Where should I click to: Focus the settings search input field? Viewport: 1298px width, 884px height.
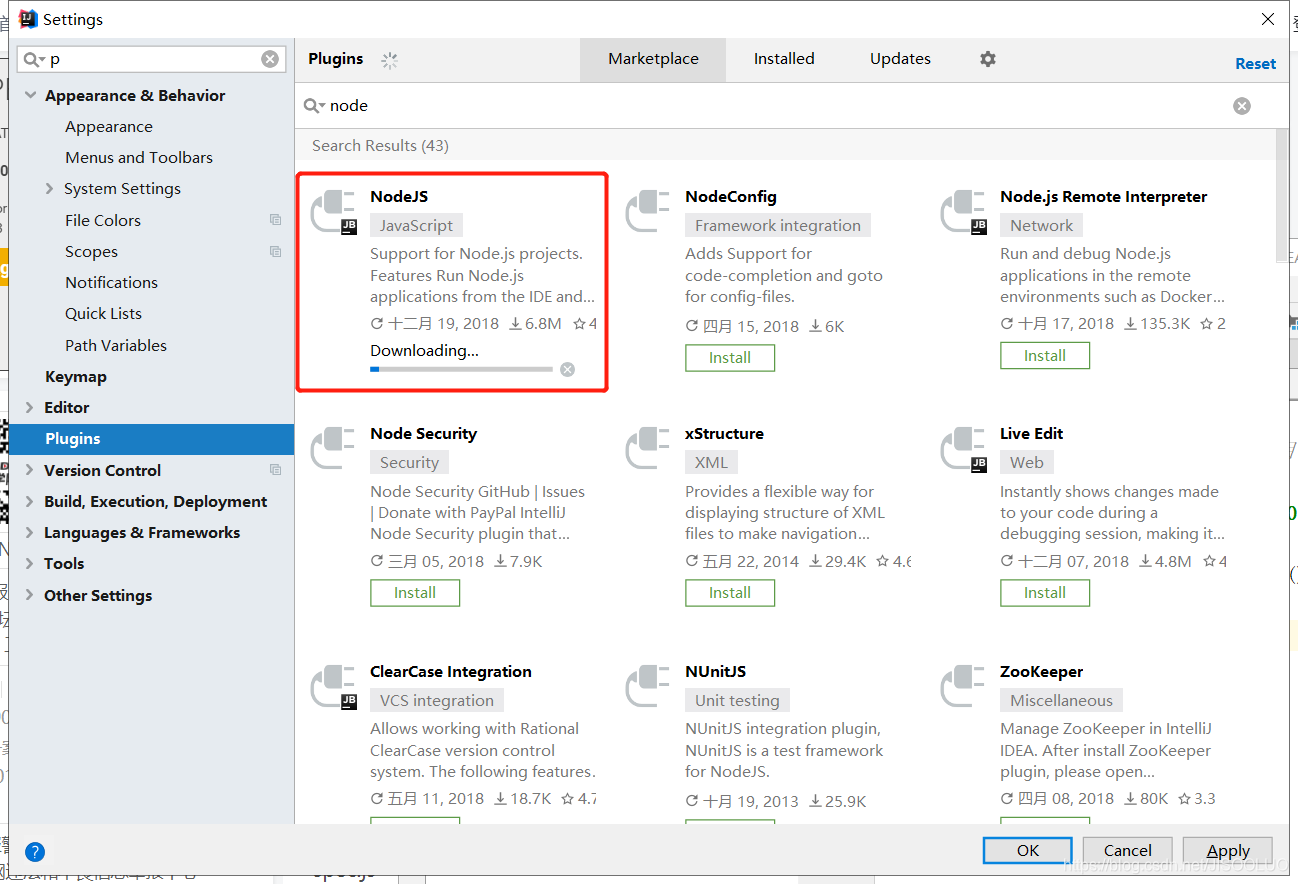coord(150,59)
